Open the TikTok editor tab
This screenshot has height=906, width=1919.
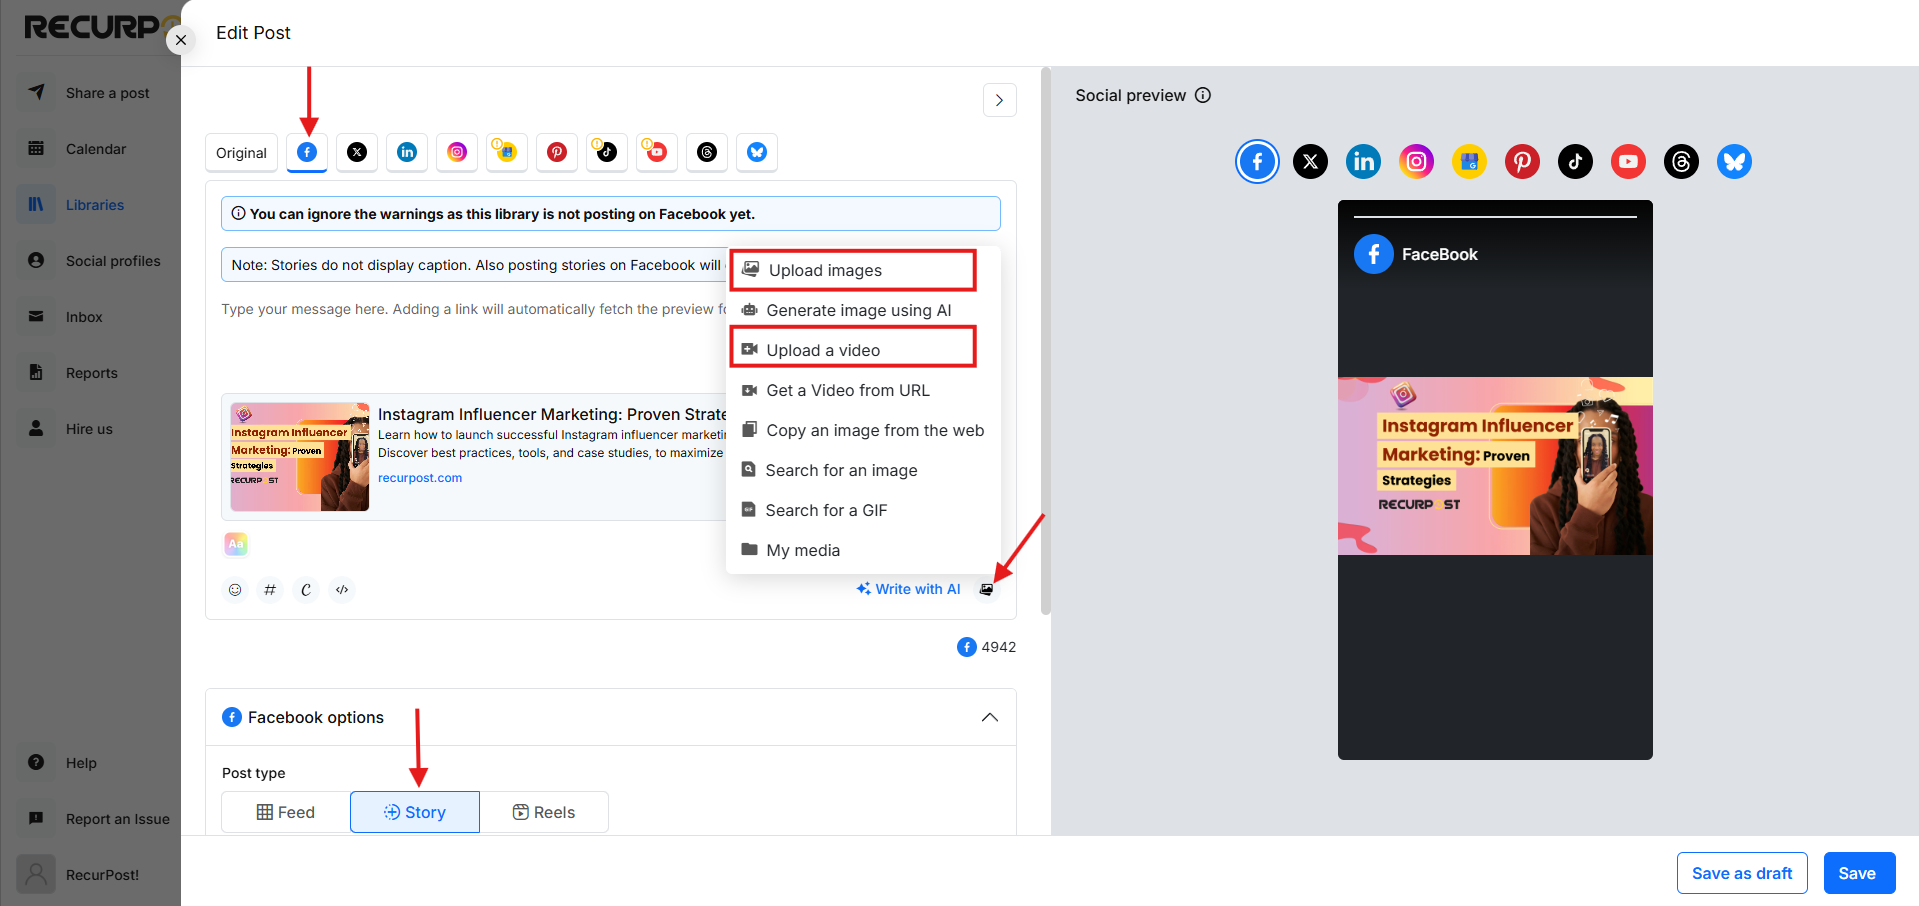point(607,152)
